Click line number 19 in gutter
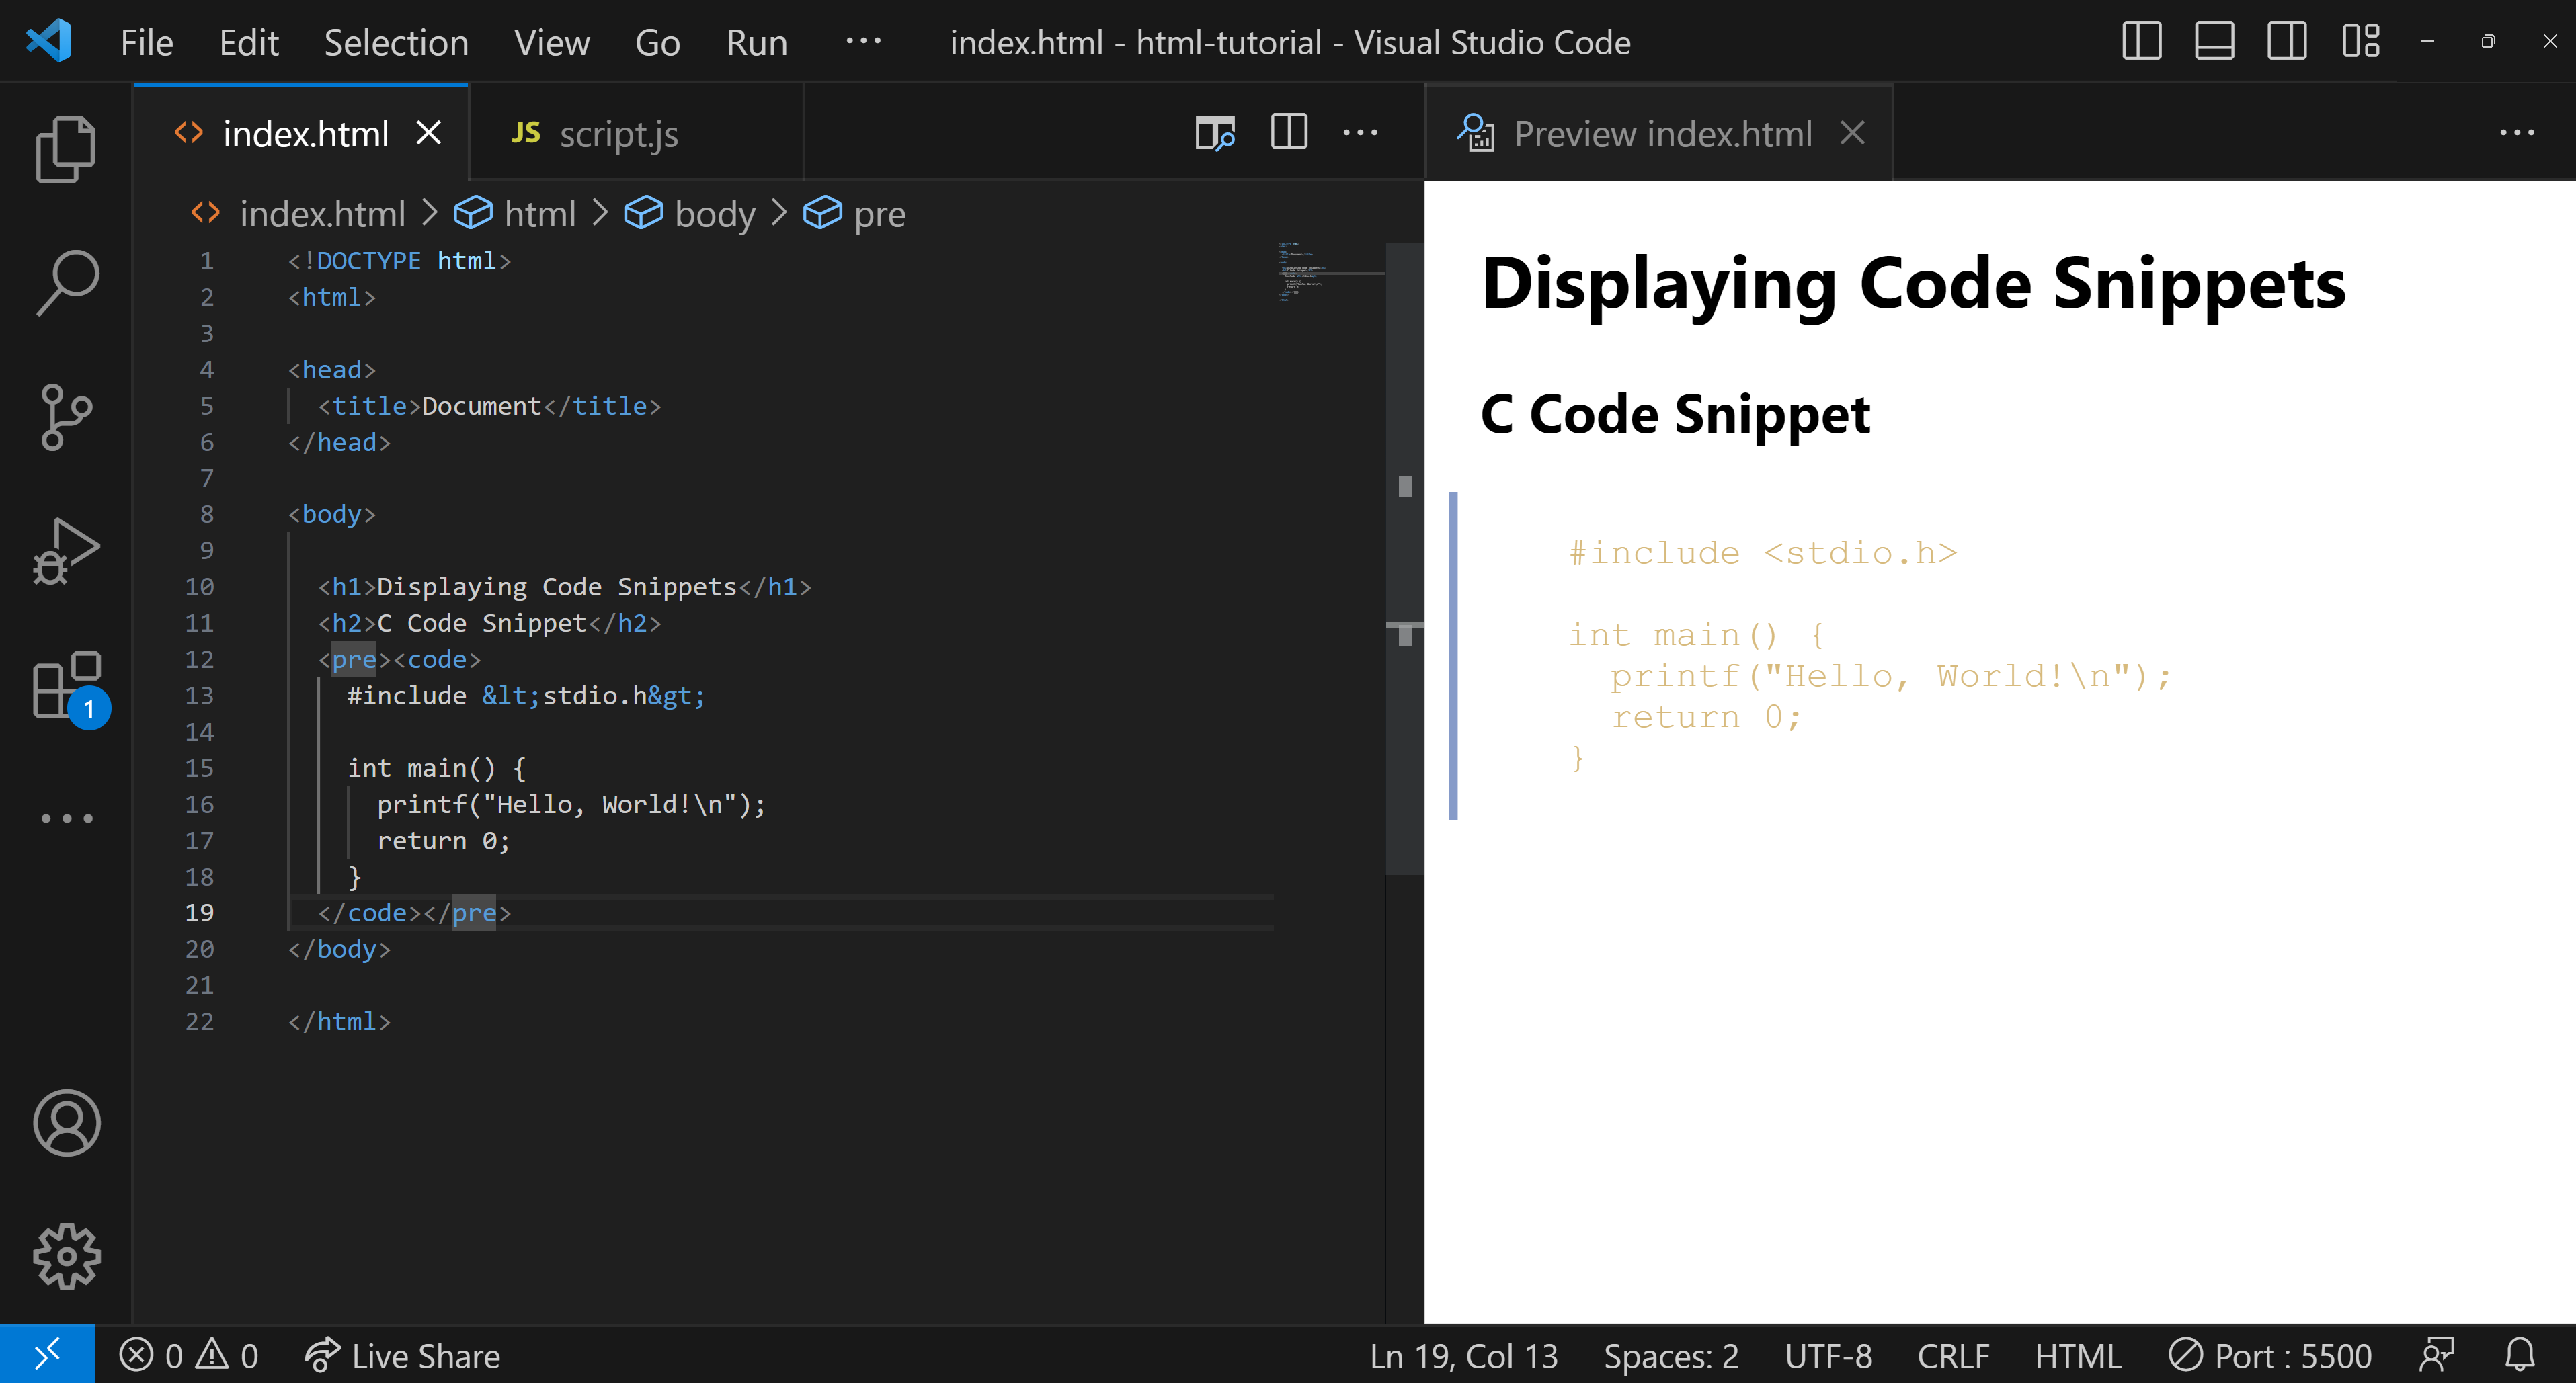This screenshot has height=1383, width=2576. (x=199, y=912)
